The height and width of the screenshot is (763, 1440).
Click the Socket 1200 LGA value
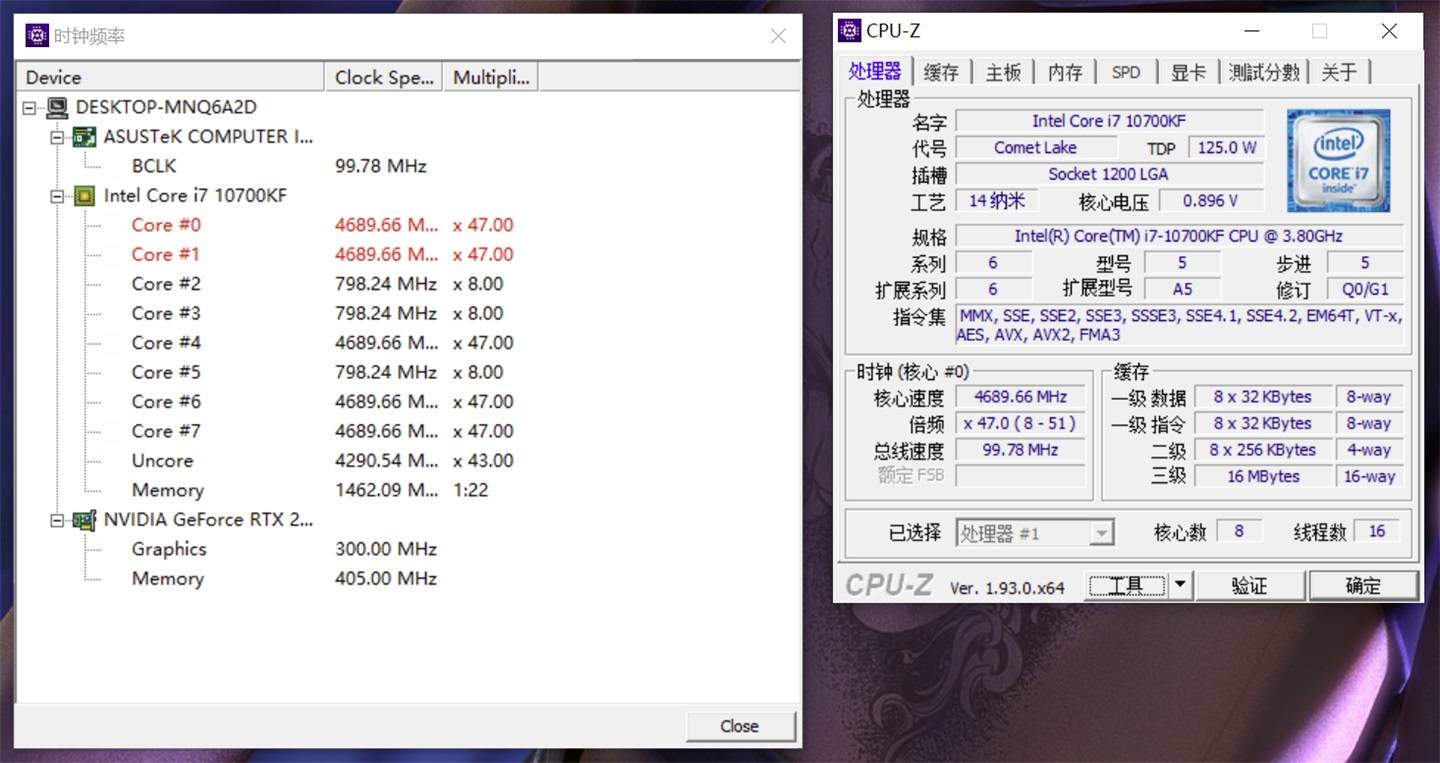click(1109, 174)
